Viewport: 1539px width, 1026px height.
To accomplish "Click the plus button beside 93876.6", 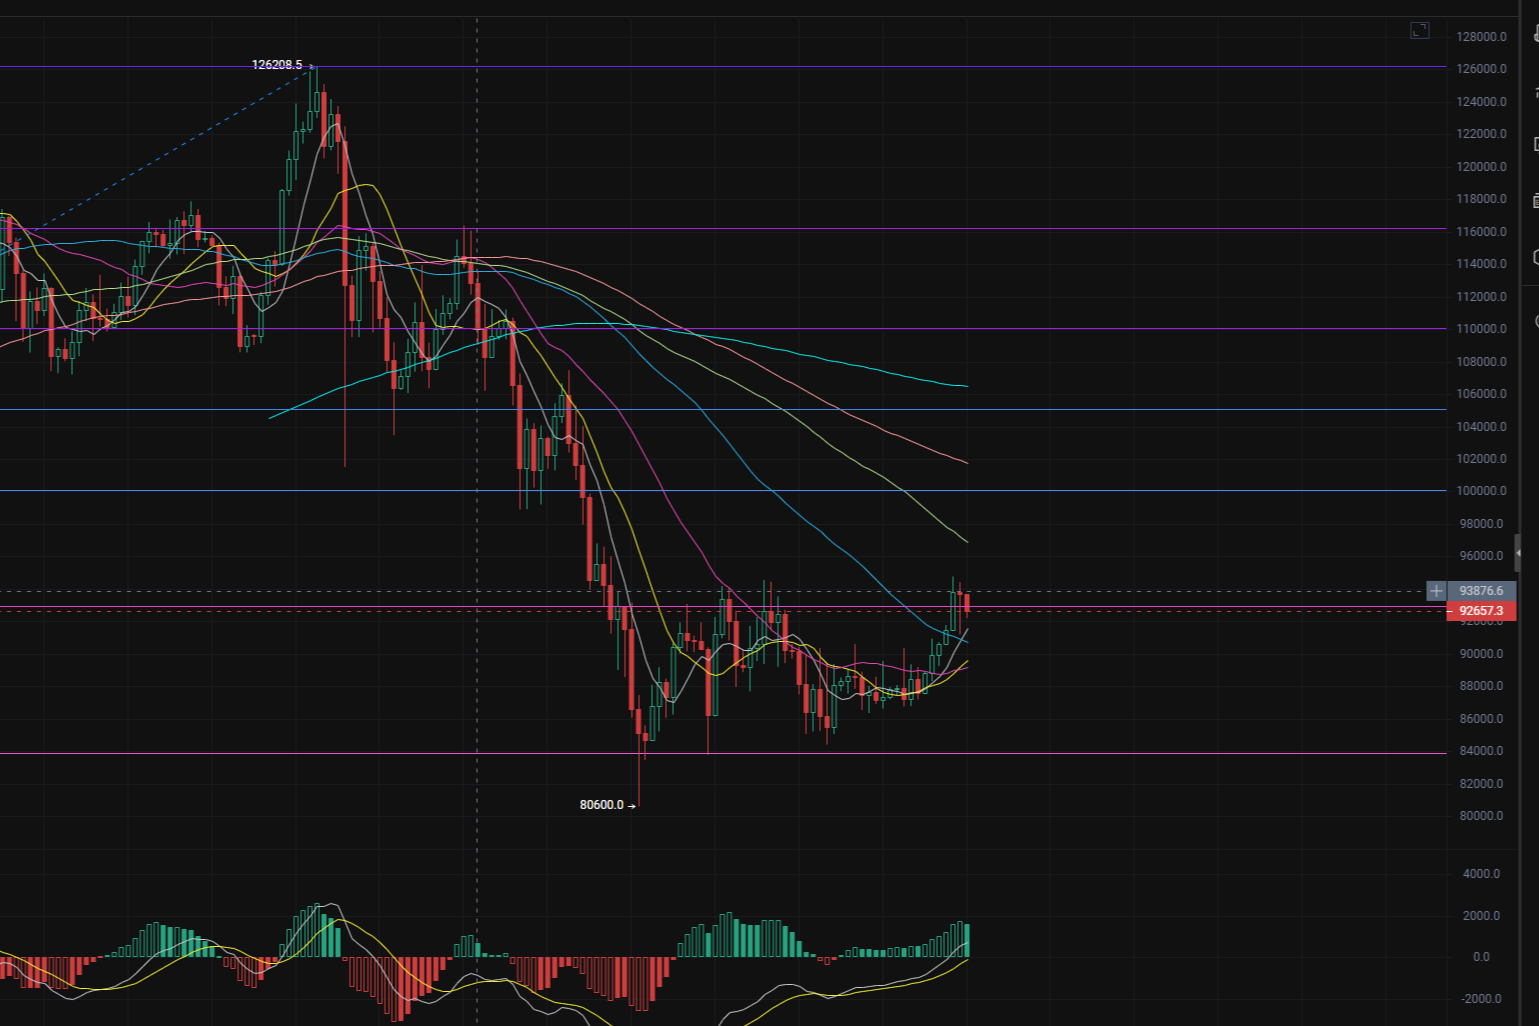I will (1436, 591).
